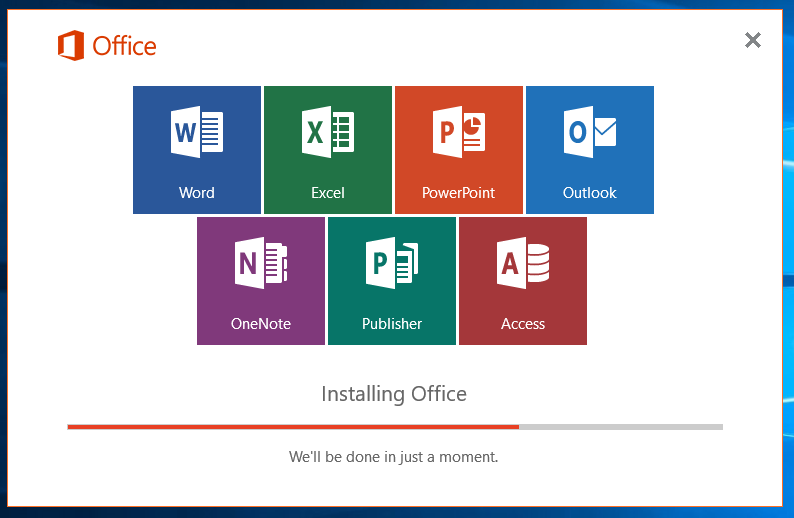This screenshot has height=518, width=794.
Task: Close the Office installer window
Action: 752,40
